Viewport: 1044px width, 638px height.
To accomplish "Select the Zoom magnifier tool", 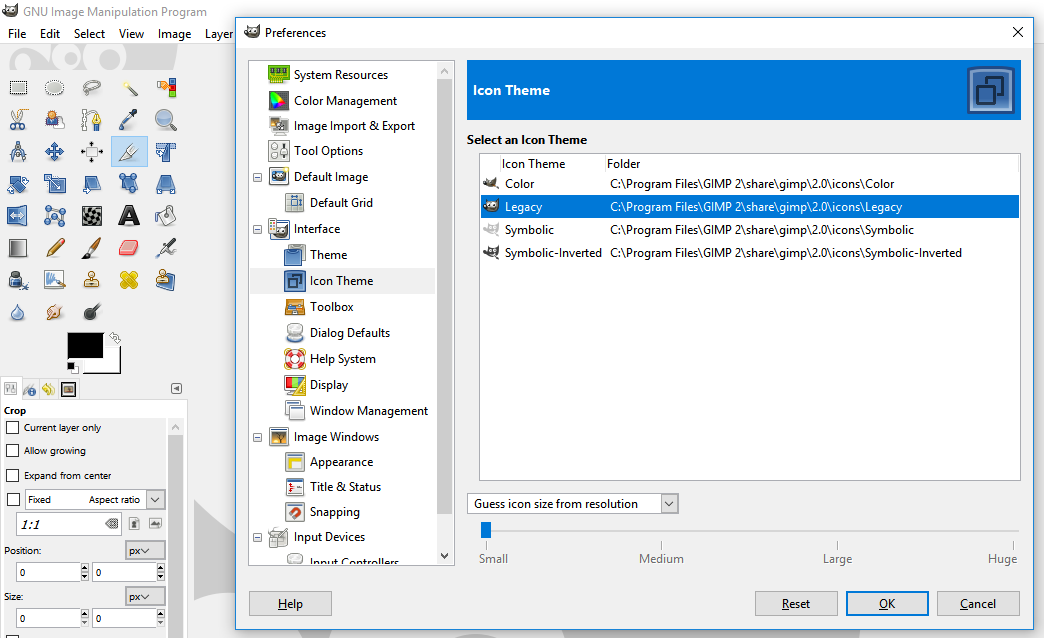I will [x=166, y=120].
